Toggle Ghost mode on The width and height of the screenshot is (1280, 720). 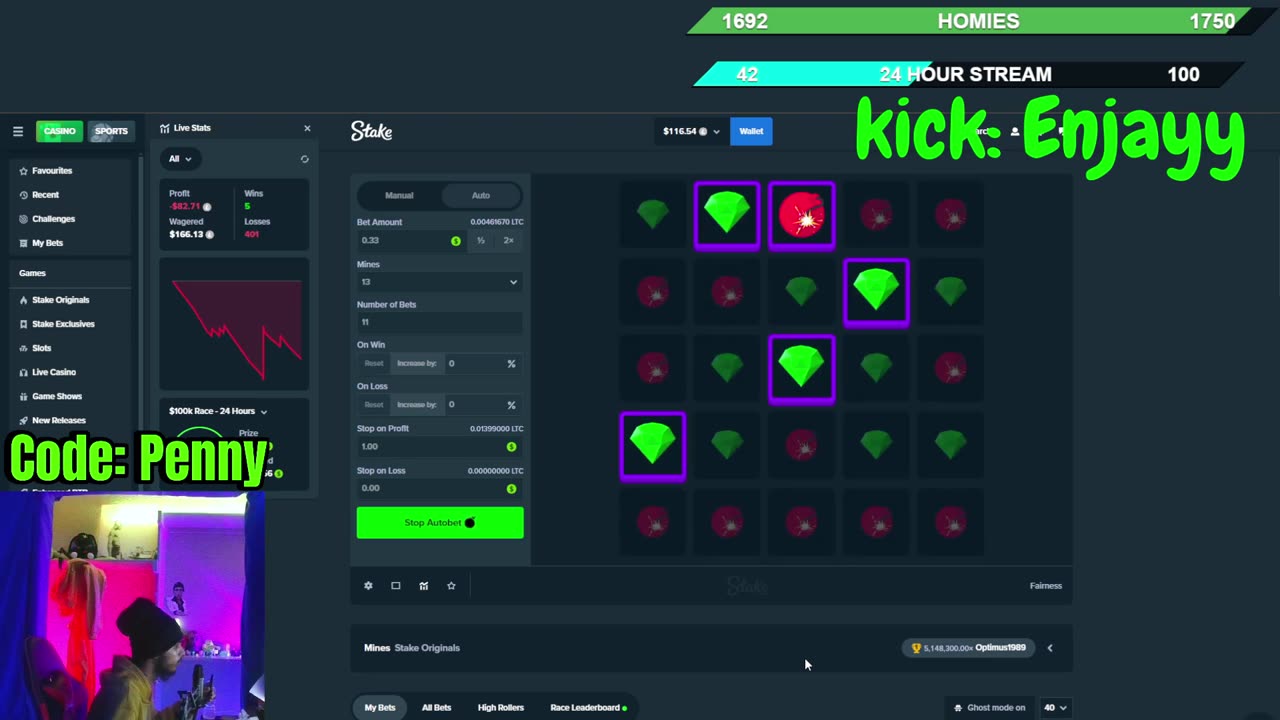pyautogui.click(x=989, y=708)
